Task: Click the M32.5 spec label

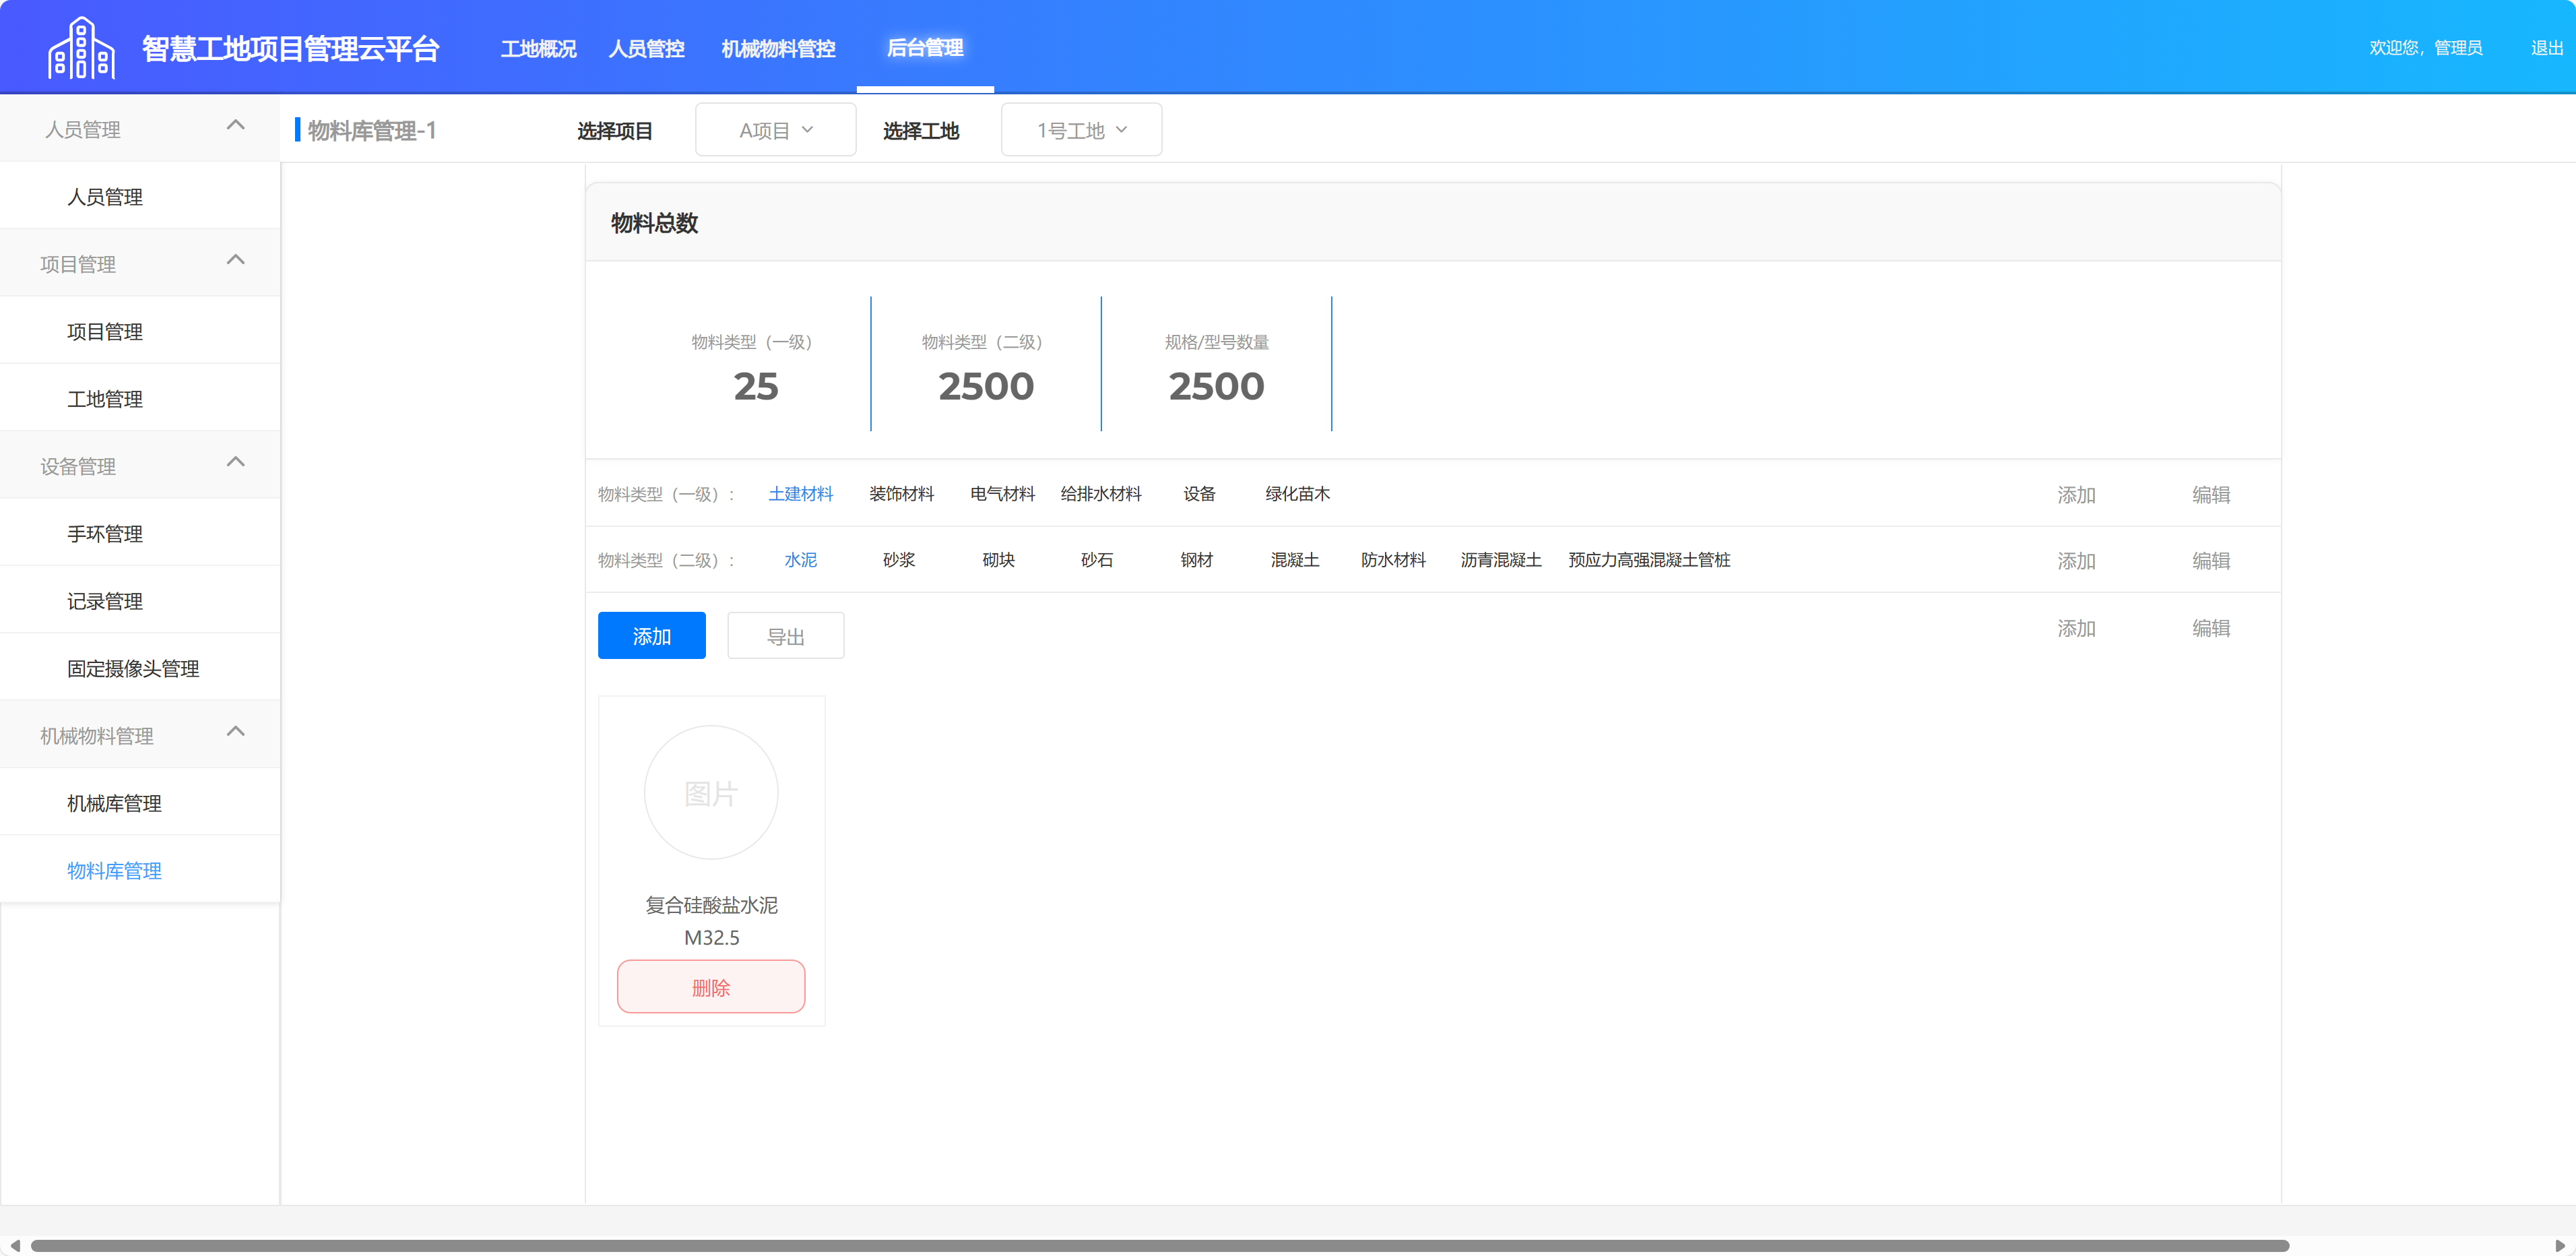Action: pyautogui.click(x=711, y=938)
